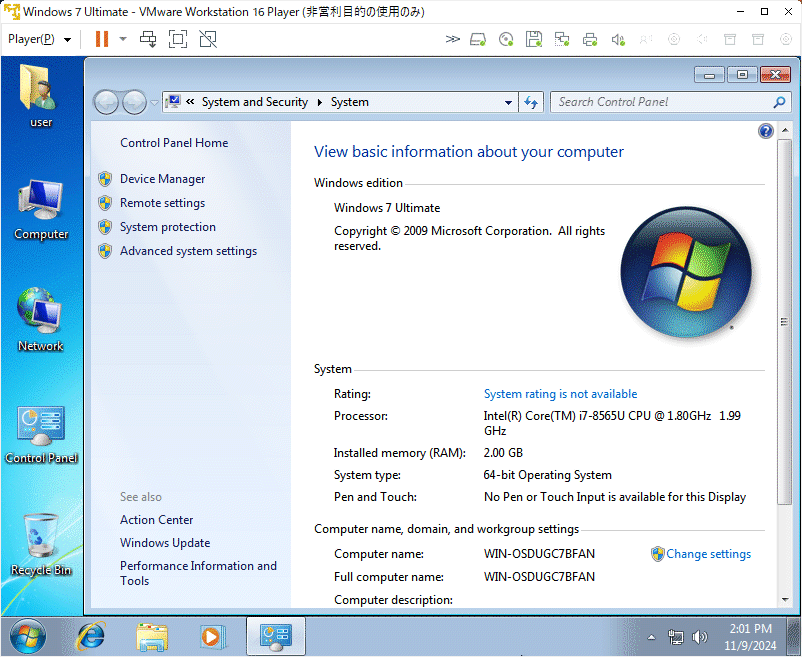The image size is (802, 657).
Task: Click the Change settings link
Action: click(x=708, y=553)
